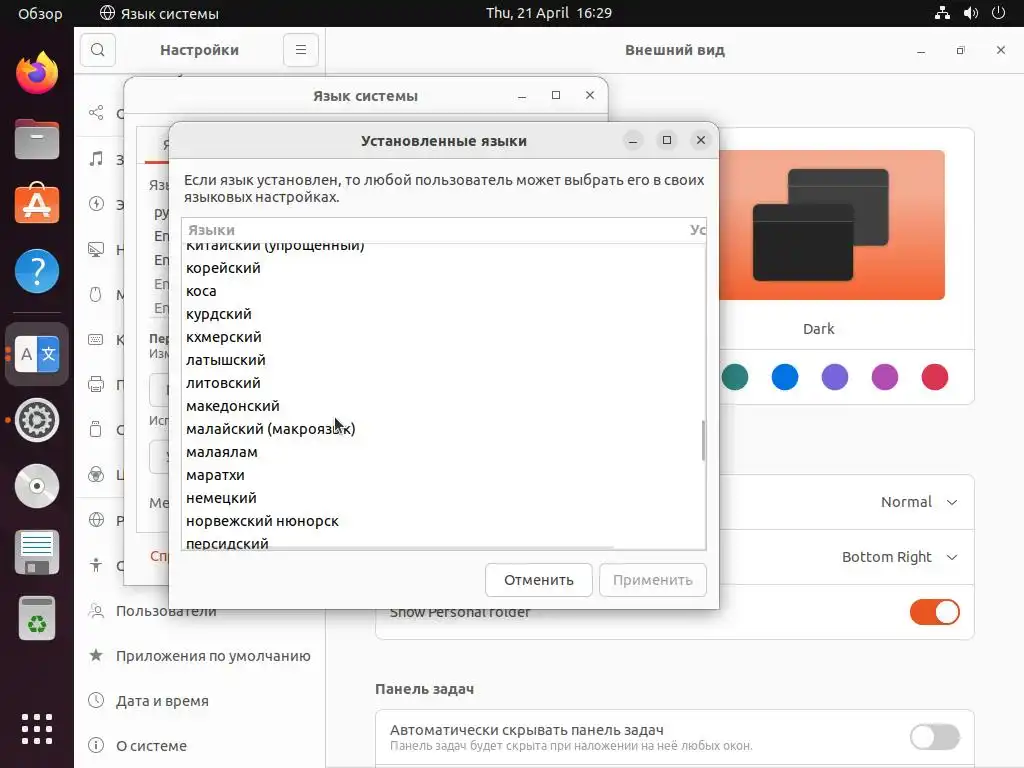Viewport: 1024px width, 768px height.
Task: Maximize the Установленные языки dialog
Action: 667,140
